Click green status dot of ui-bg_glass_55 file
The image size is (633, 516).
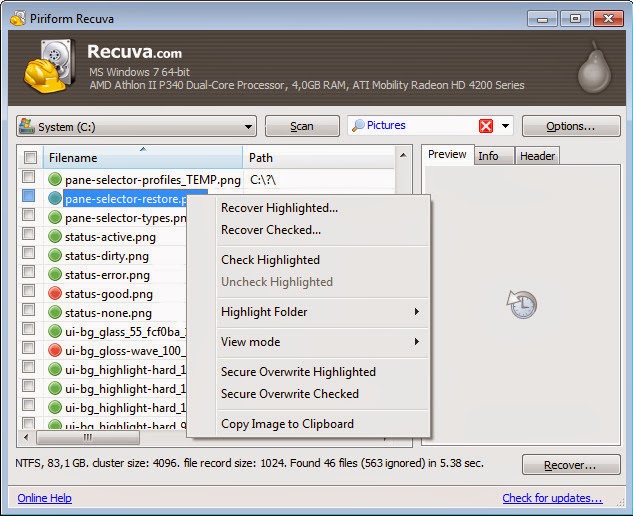pyautogui.click(x=55, y=331)
